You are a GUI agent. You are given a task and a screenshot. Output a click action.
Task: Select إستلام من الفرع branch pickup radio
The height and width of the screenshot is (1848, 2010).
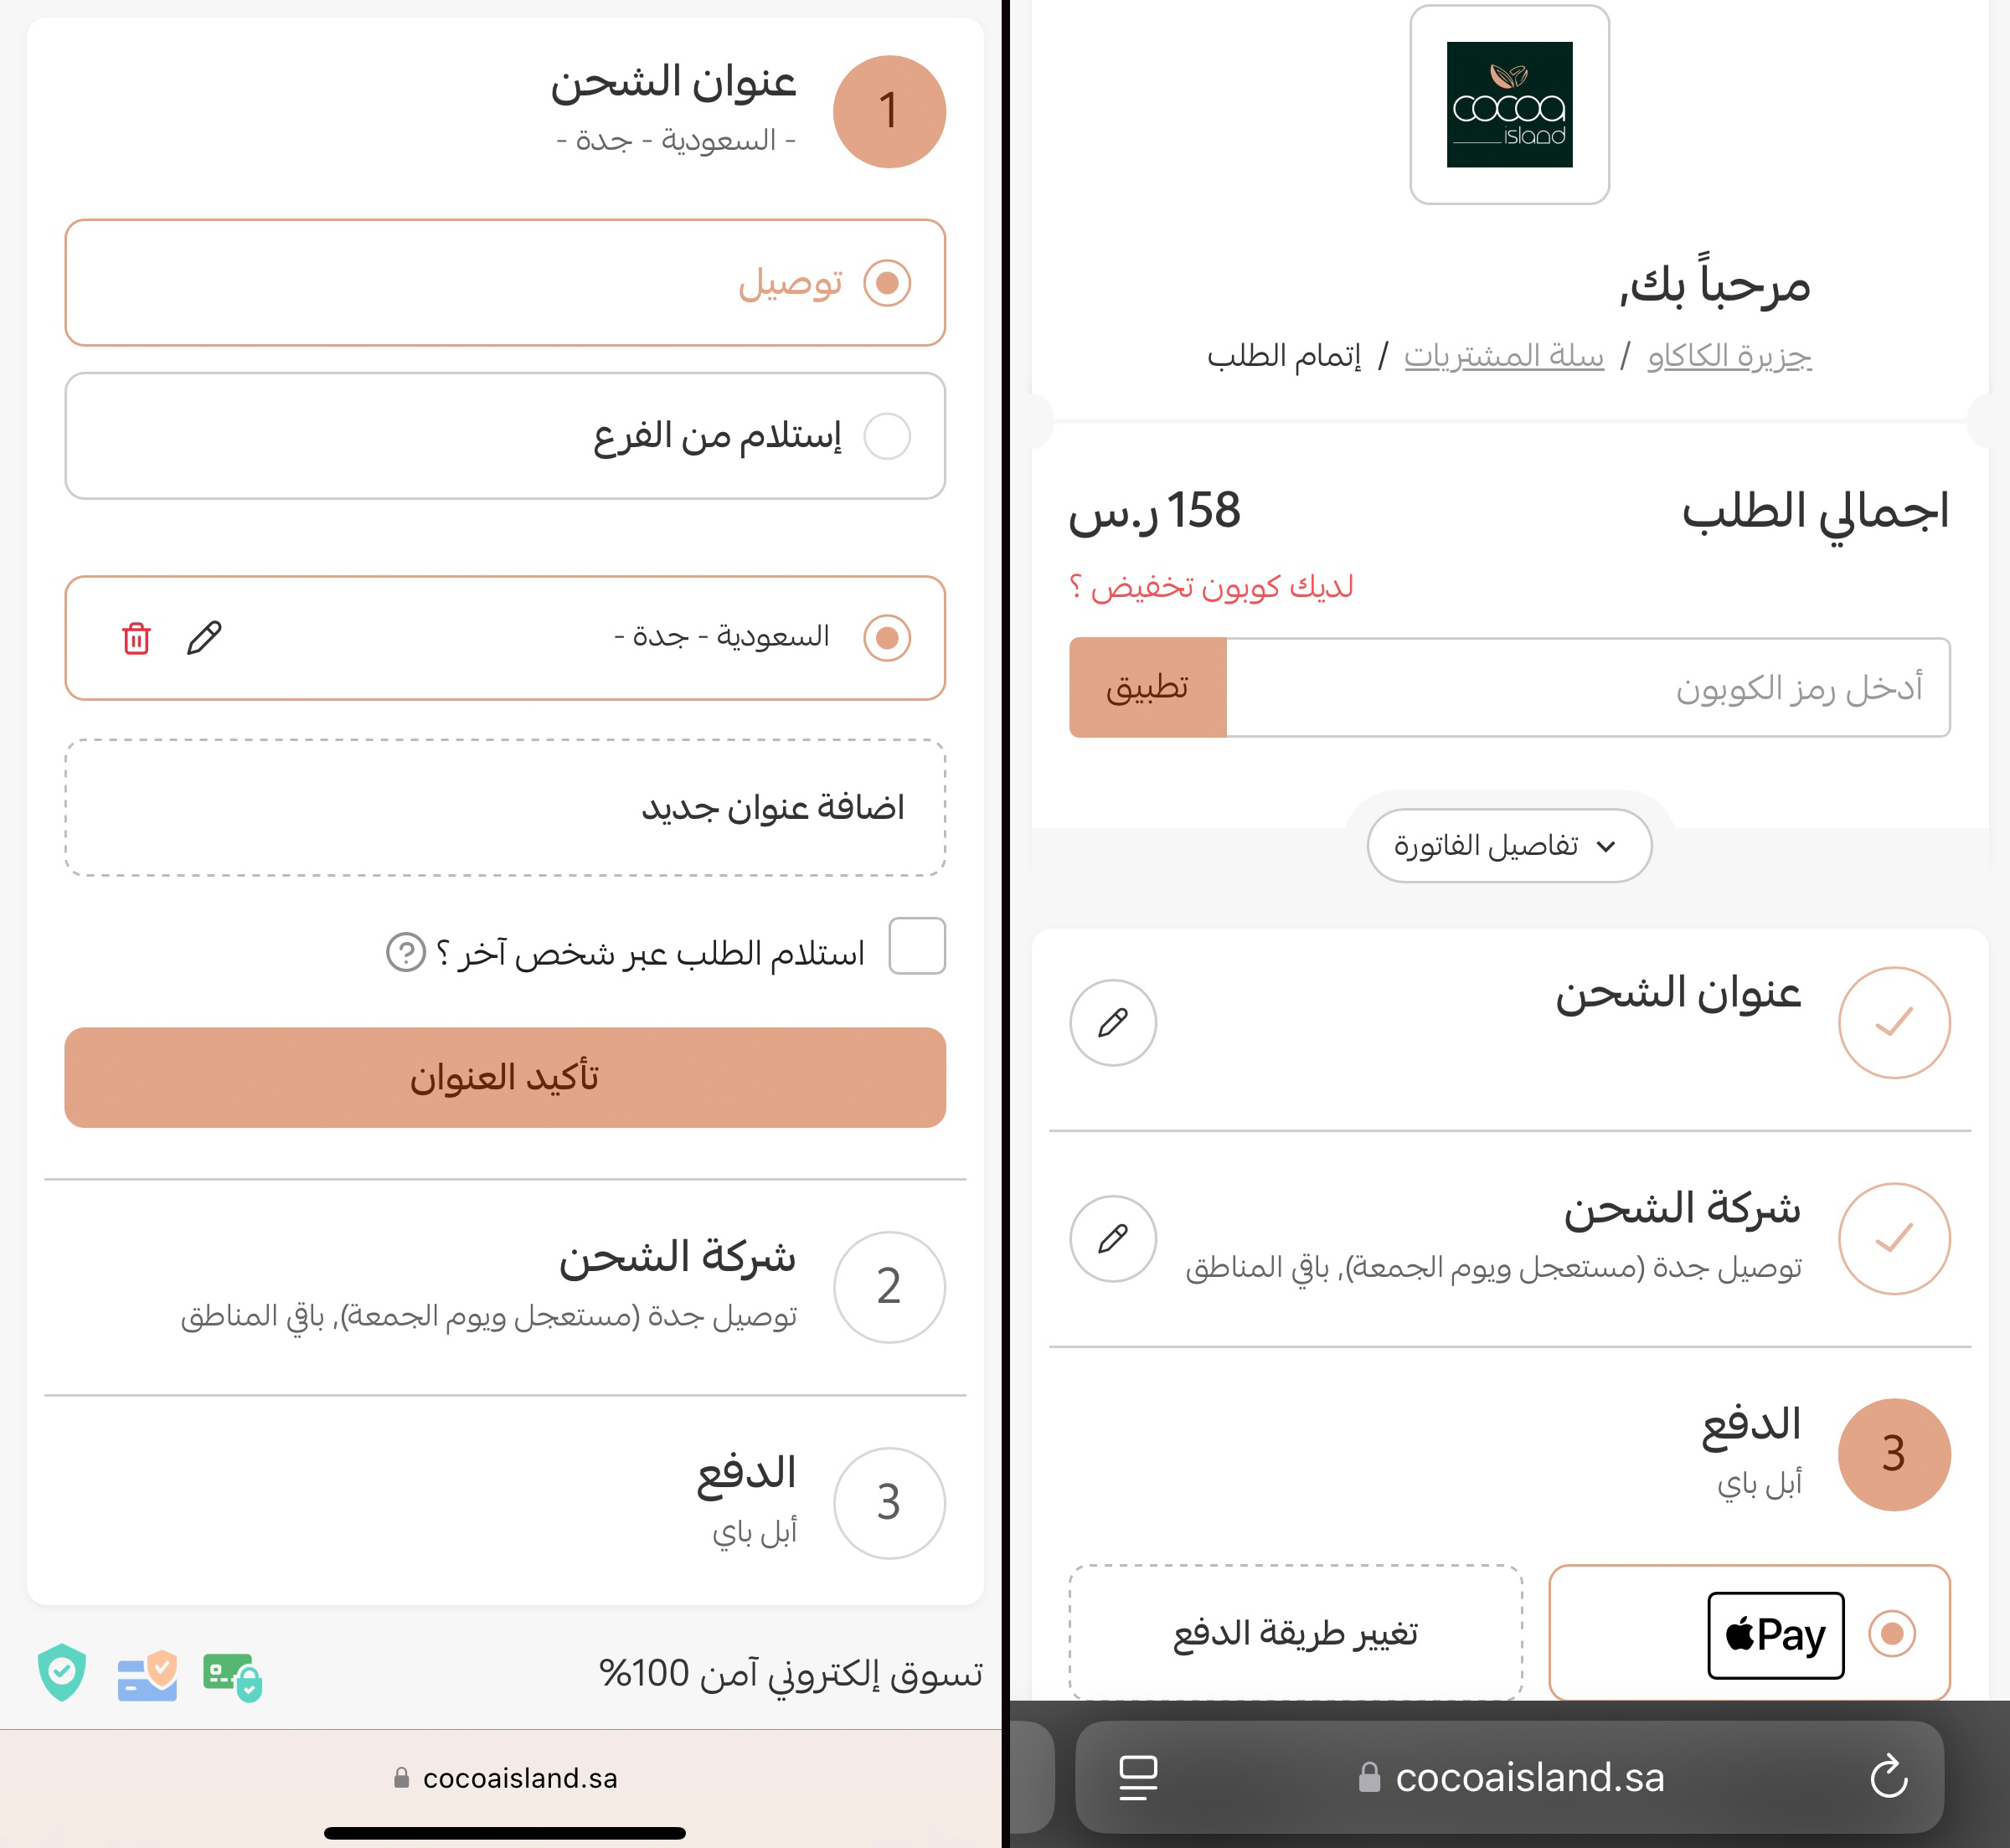(886, 436)
